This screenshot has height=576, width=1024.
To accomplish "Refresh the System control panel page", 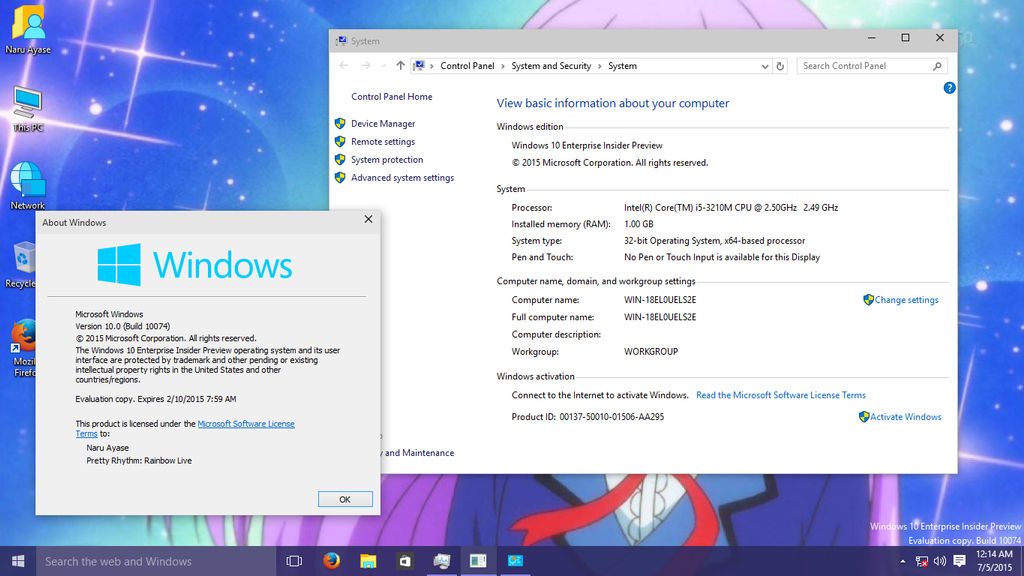I will [x=780, y=66].
